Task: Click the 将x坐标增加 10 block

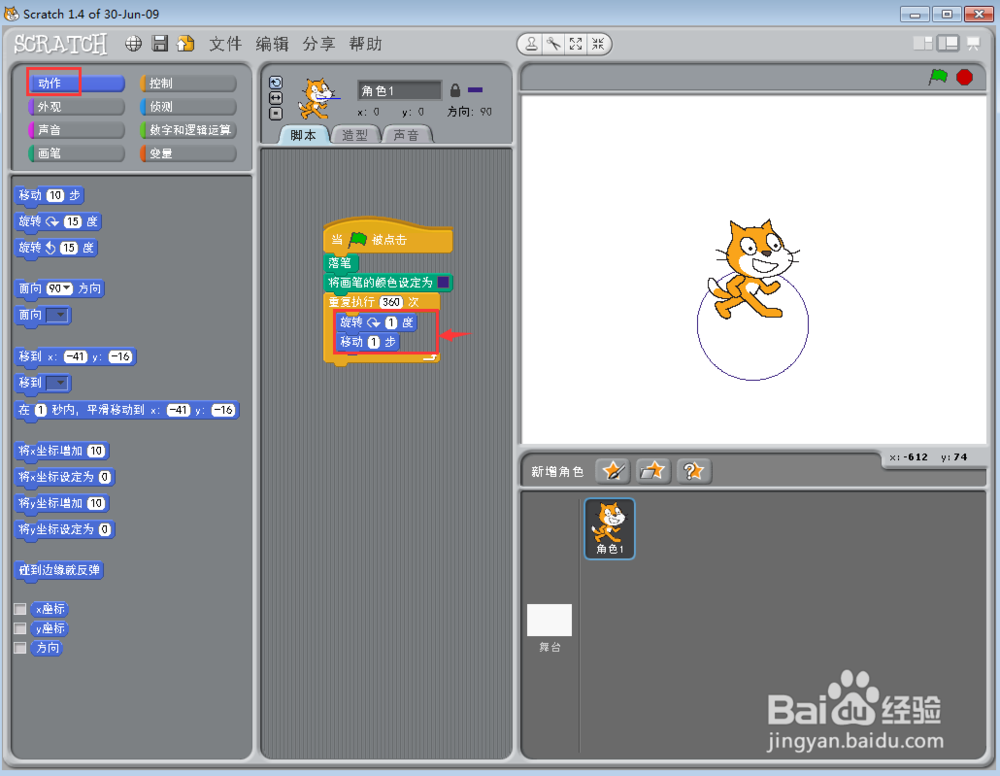Action: (62, 451)
